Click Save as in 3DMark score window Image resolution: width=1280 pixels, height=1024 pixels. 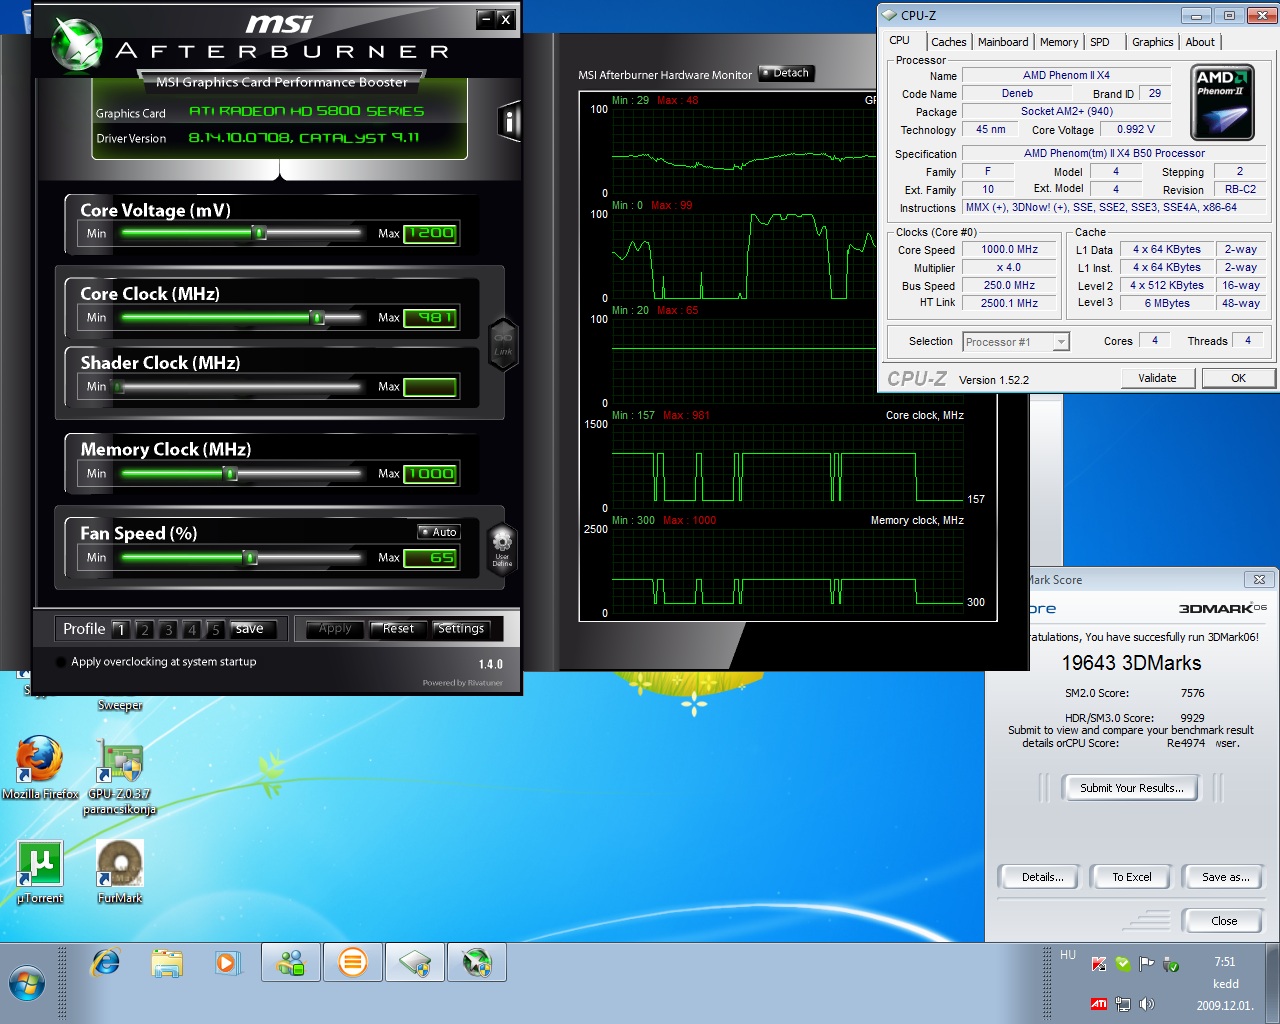[1225, 877]
